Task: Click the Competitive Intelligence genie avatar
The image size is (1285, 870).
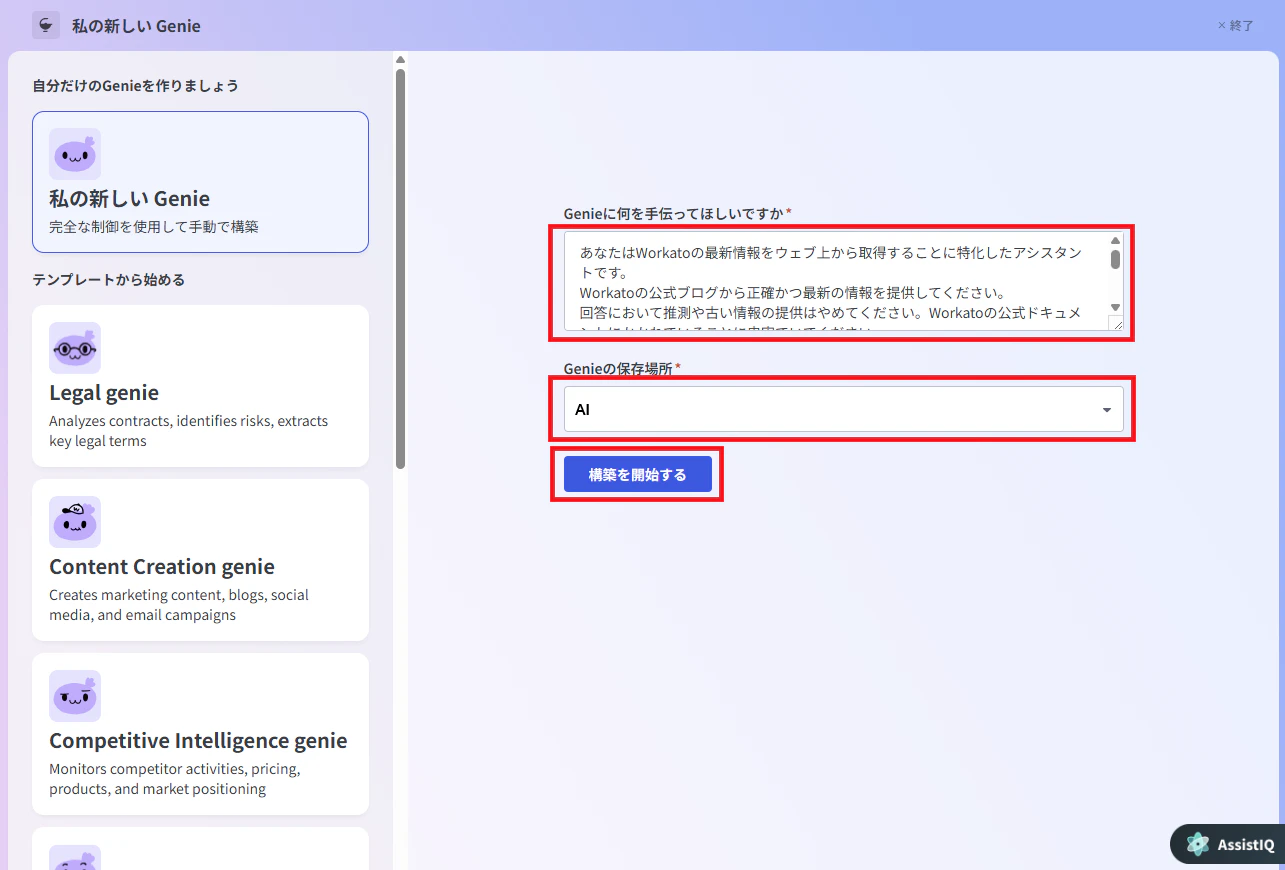Action: 75,696
